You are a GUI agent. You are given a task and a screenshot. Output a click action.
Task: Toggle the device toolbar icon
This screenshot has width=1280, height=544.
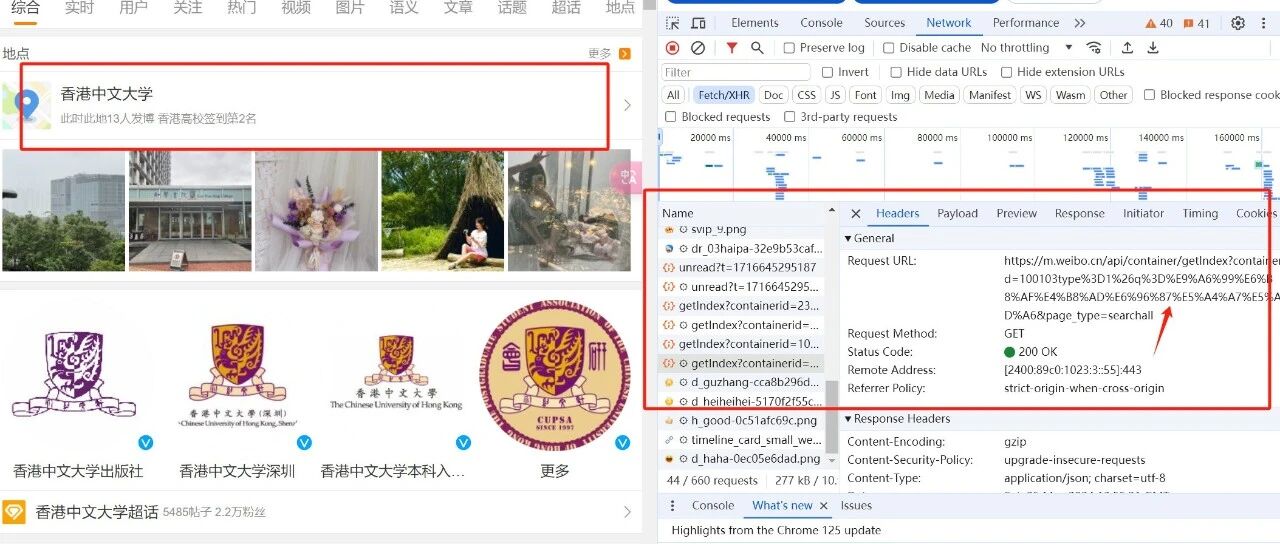pyautogui.click(x=698, y=23)
